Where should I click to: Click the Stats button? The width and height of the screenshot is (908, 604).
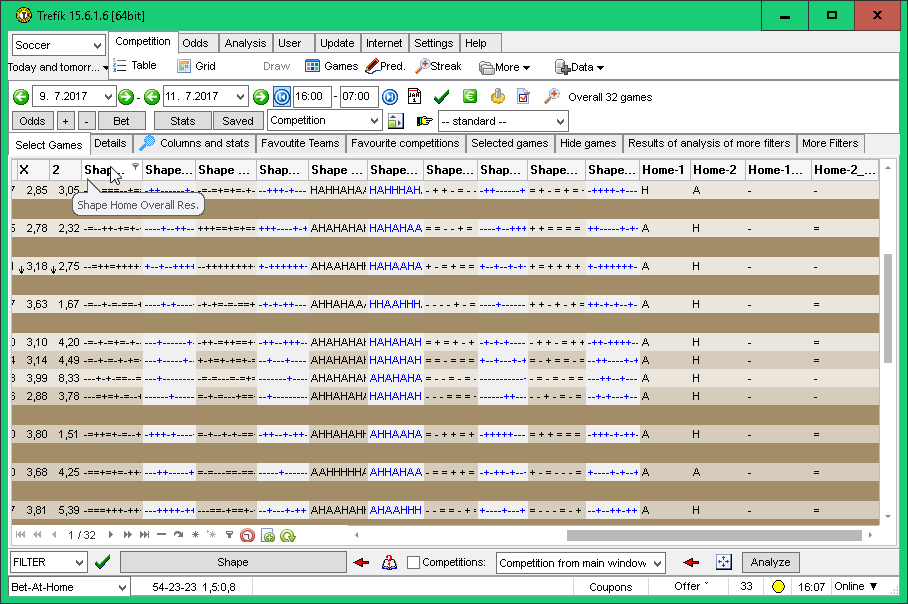tap(182, 121)
